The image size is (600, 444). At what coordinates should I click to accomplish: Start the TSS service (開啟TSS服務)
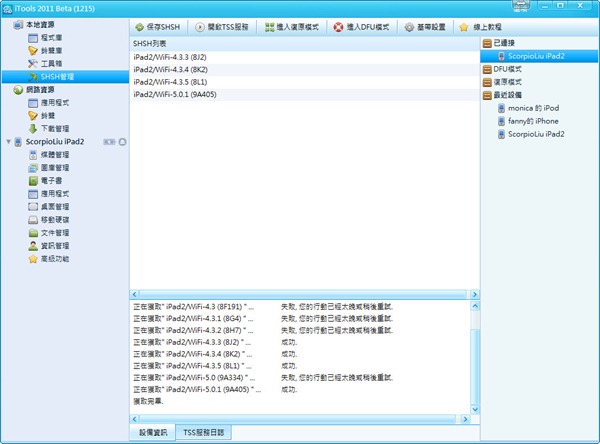pos(222,27)
